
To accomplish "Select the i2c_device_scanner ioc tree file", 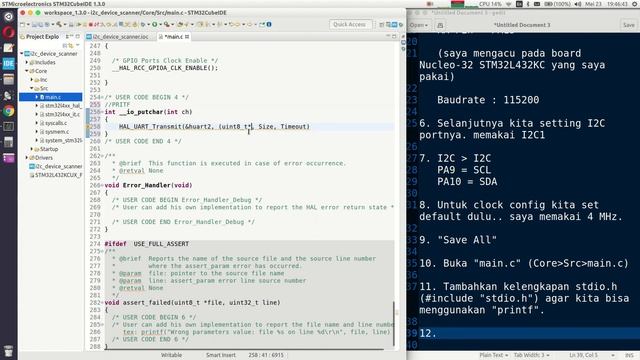I will pos(56,166).
